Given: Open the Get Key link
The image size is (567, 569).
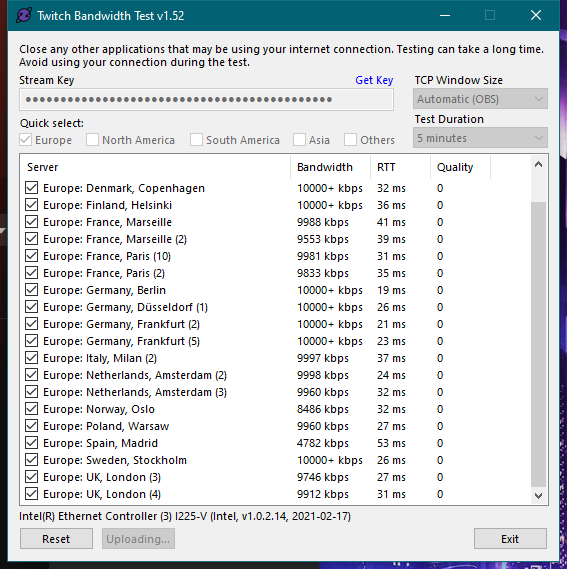Looking at the screenshot, I should click(x=374, y=80).
